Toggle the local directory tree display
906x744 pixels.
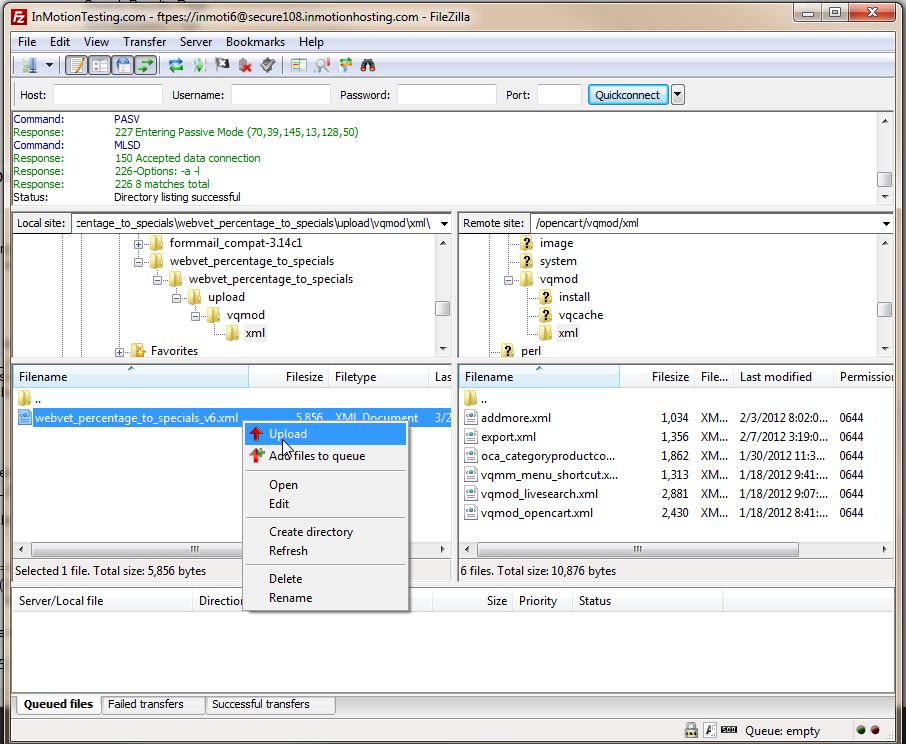point(99,66)
